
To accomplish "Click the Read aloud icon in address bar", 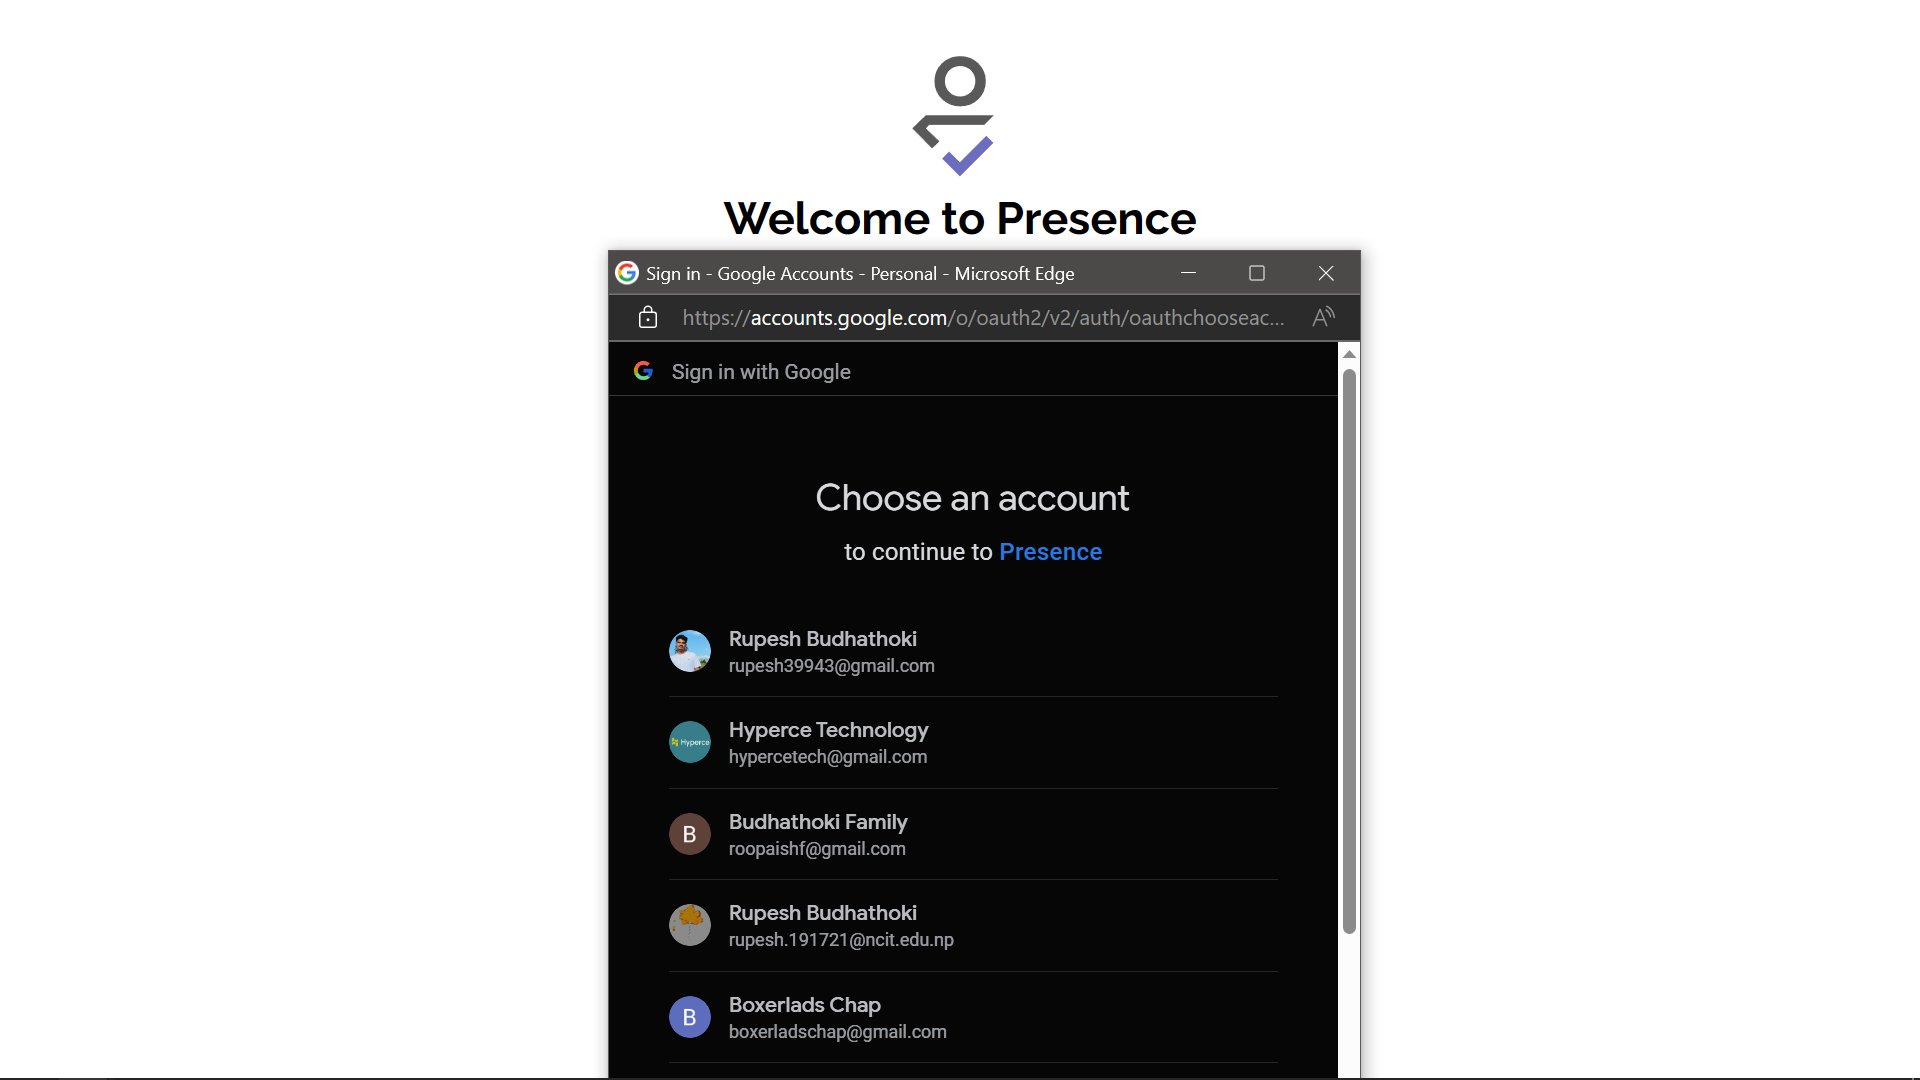I will pyautogui.click(x=1323, y=317).
